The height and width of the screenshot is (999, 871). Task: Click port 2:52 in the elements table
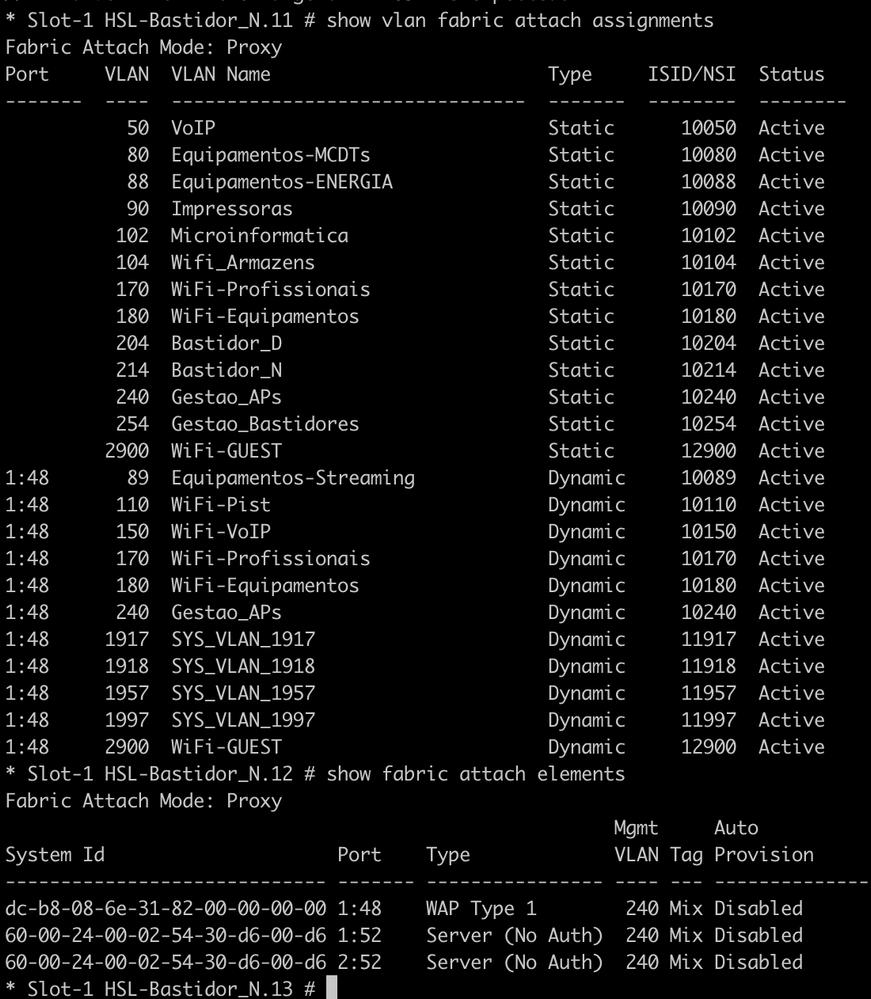pos(360,963)
